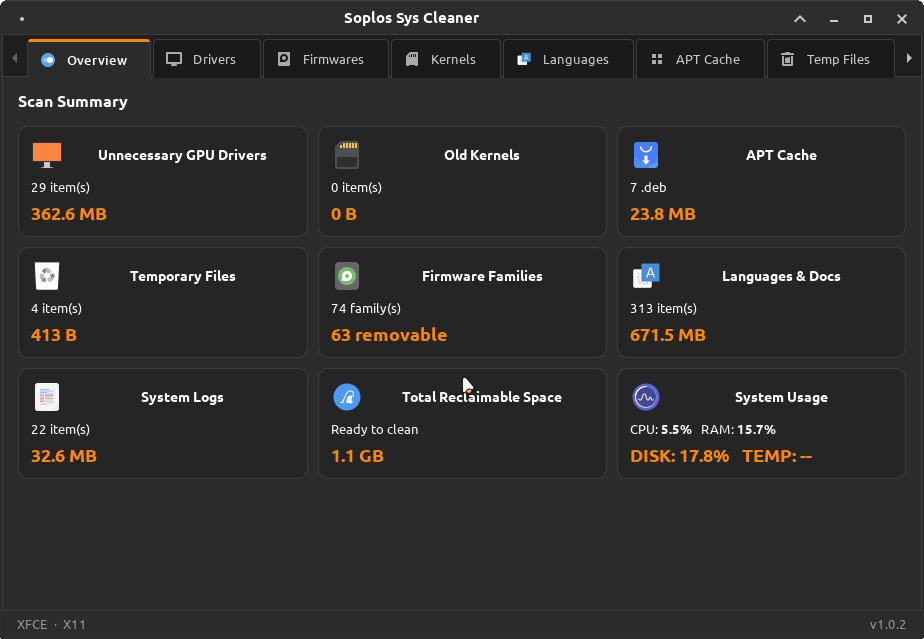The height and width of the screenshot is (639, 924).
Task: Click the APT Cache download icon
Action: click(646, 155)
